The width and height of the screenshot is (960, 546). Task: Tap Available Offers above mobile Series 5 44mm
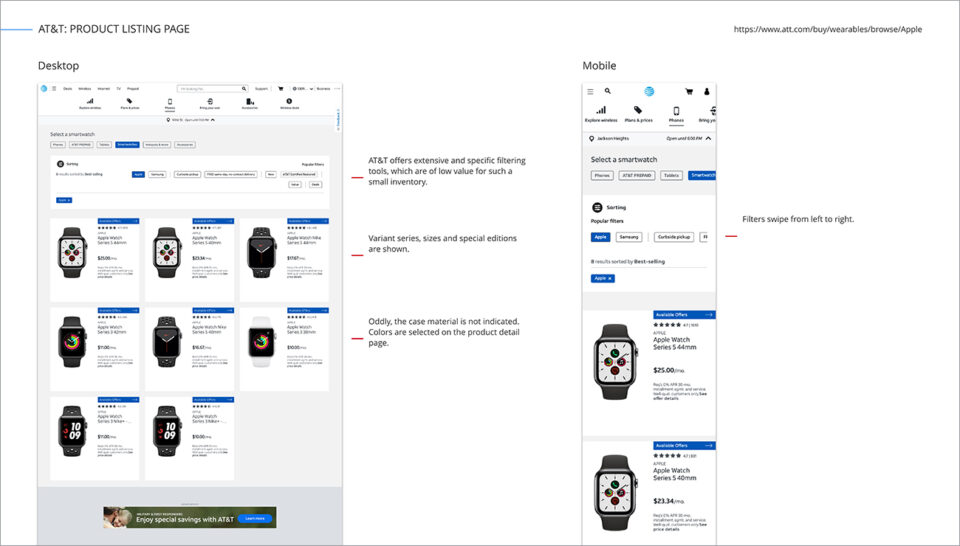[684, 315]
